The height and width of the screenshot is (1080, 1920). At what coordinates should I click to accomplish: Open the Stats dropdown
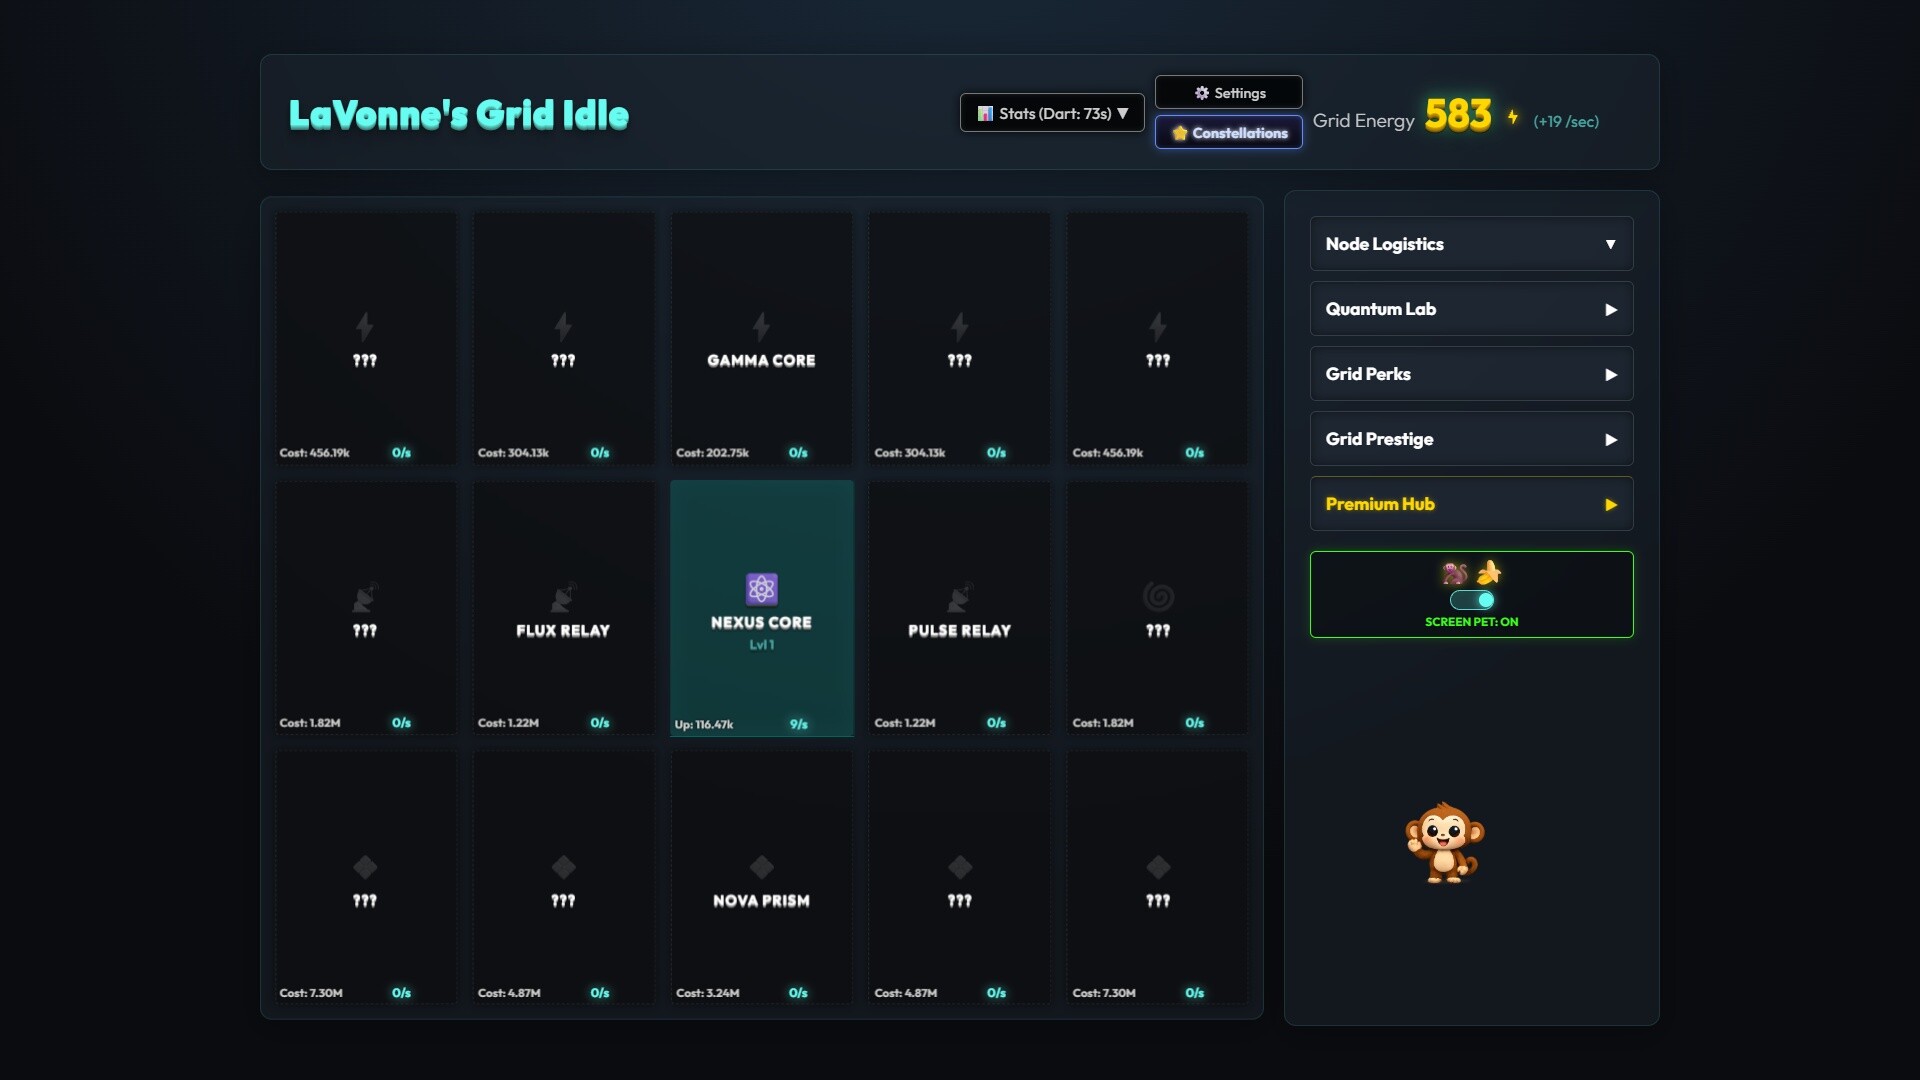point(1052,113)
